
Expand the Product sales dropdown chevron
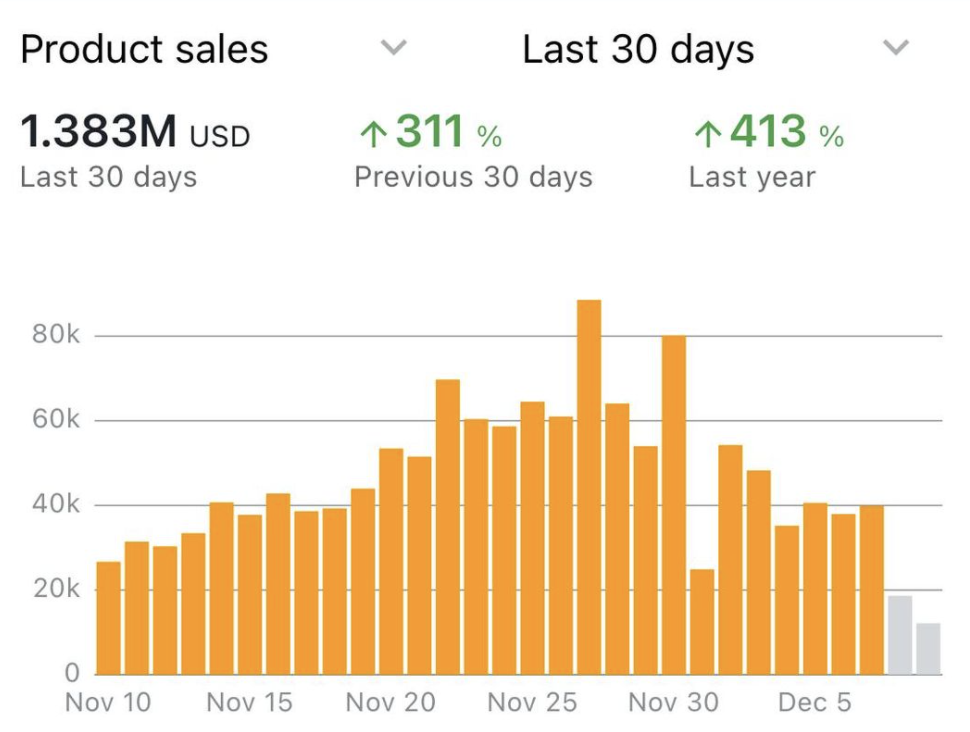[x=395, y=48]
